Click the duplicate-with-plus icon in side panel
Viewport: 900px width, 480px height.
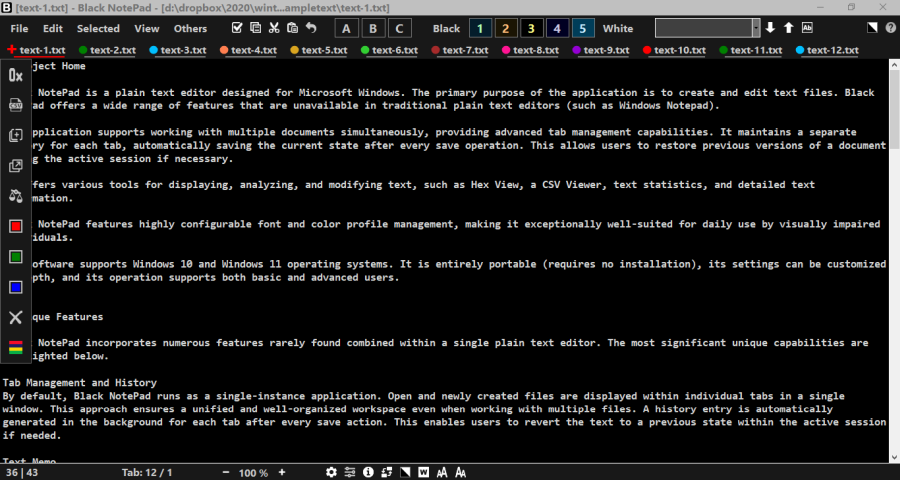15,136
